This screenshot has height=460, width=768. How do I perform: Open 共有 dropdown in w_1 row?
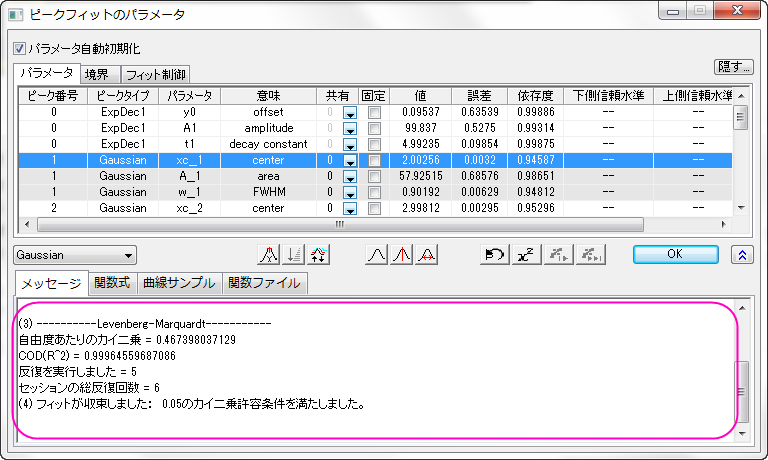pos(350,193)
